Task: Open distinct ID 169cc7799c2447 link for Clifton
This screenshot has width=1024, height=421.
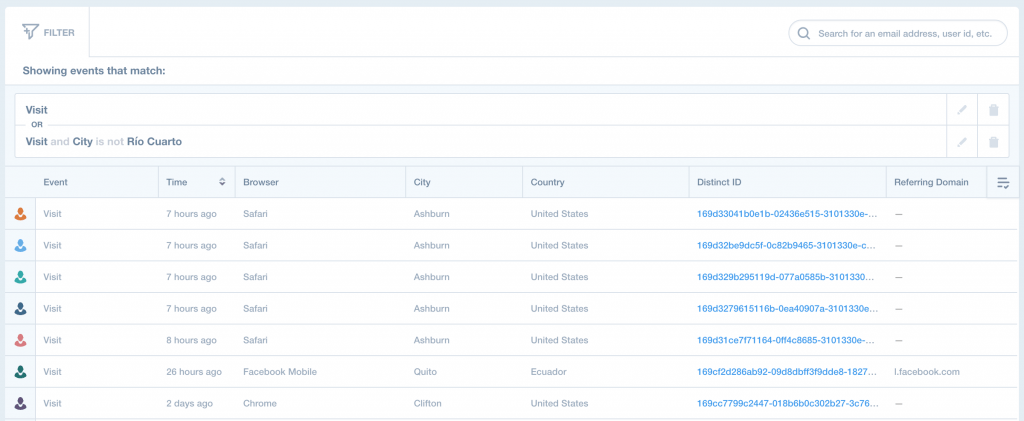Action: (x=787, y=403)
